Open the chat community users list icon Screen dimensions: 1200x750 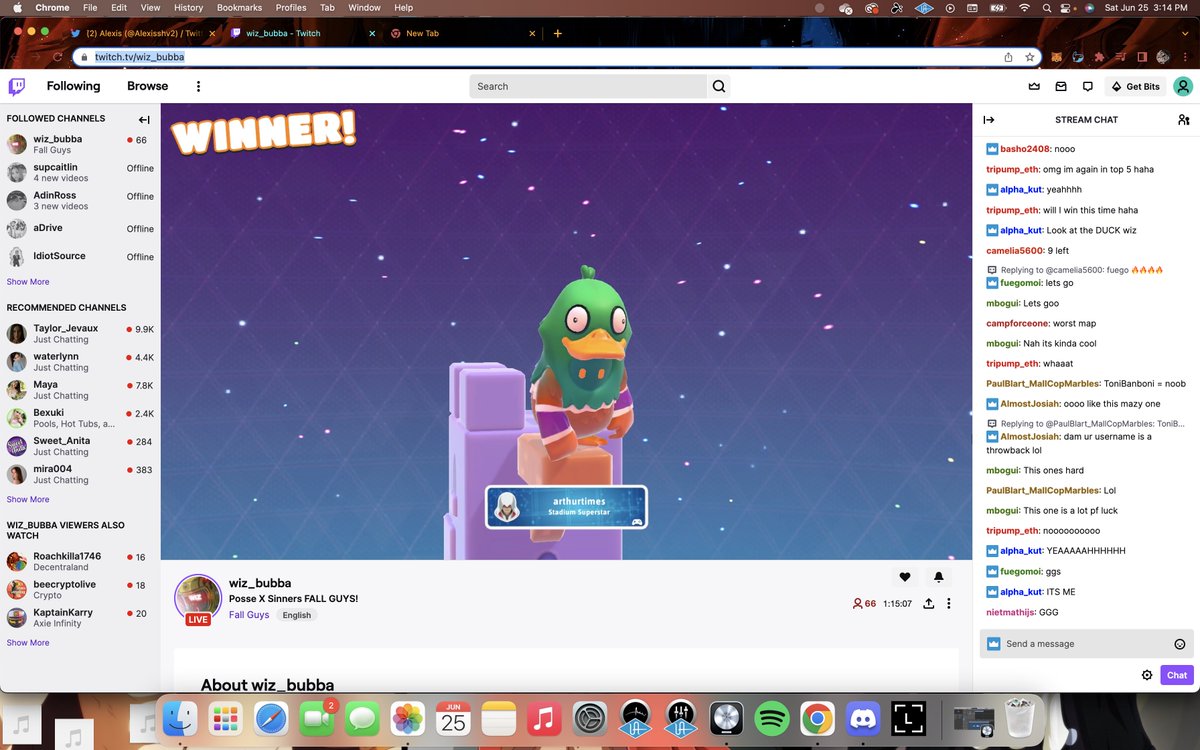pos(1184,119)
